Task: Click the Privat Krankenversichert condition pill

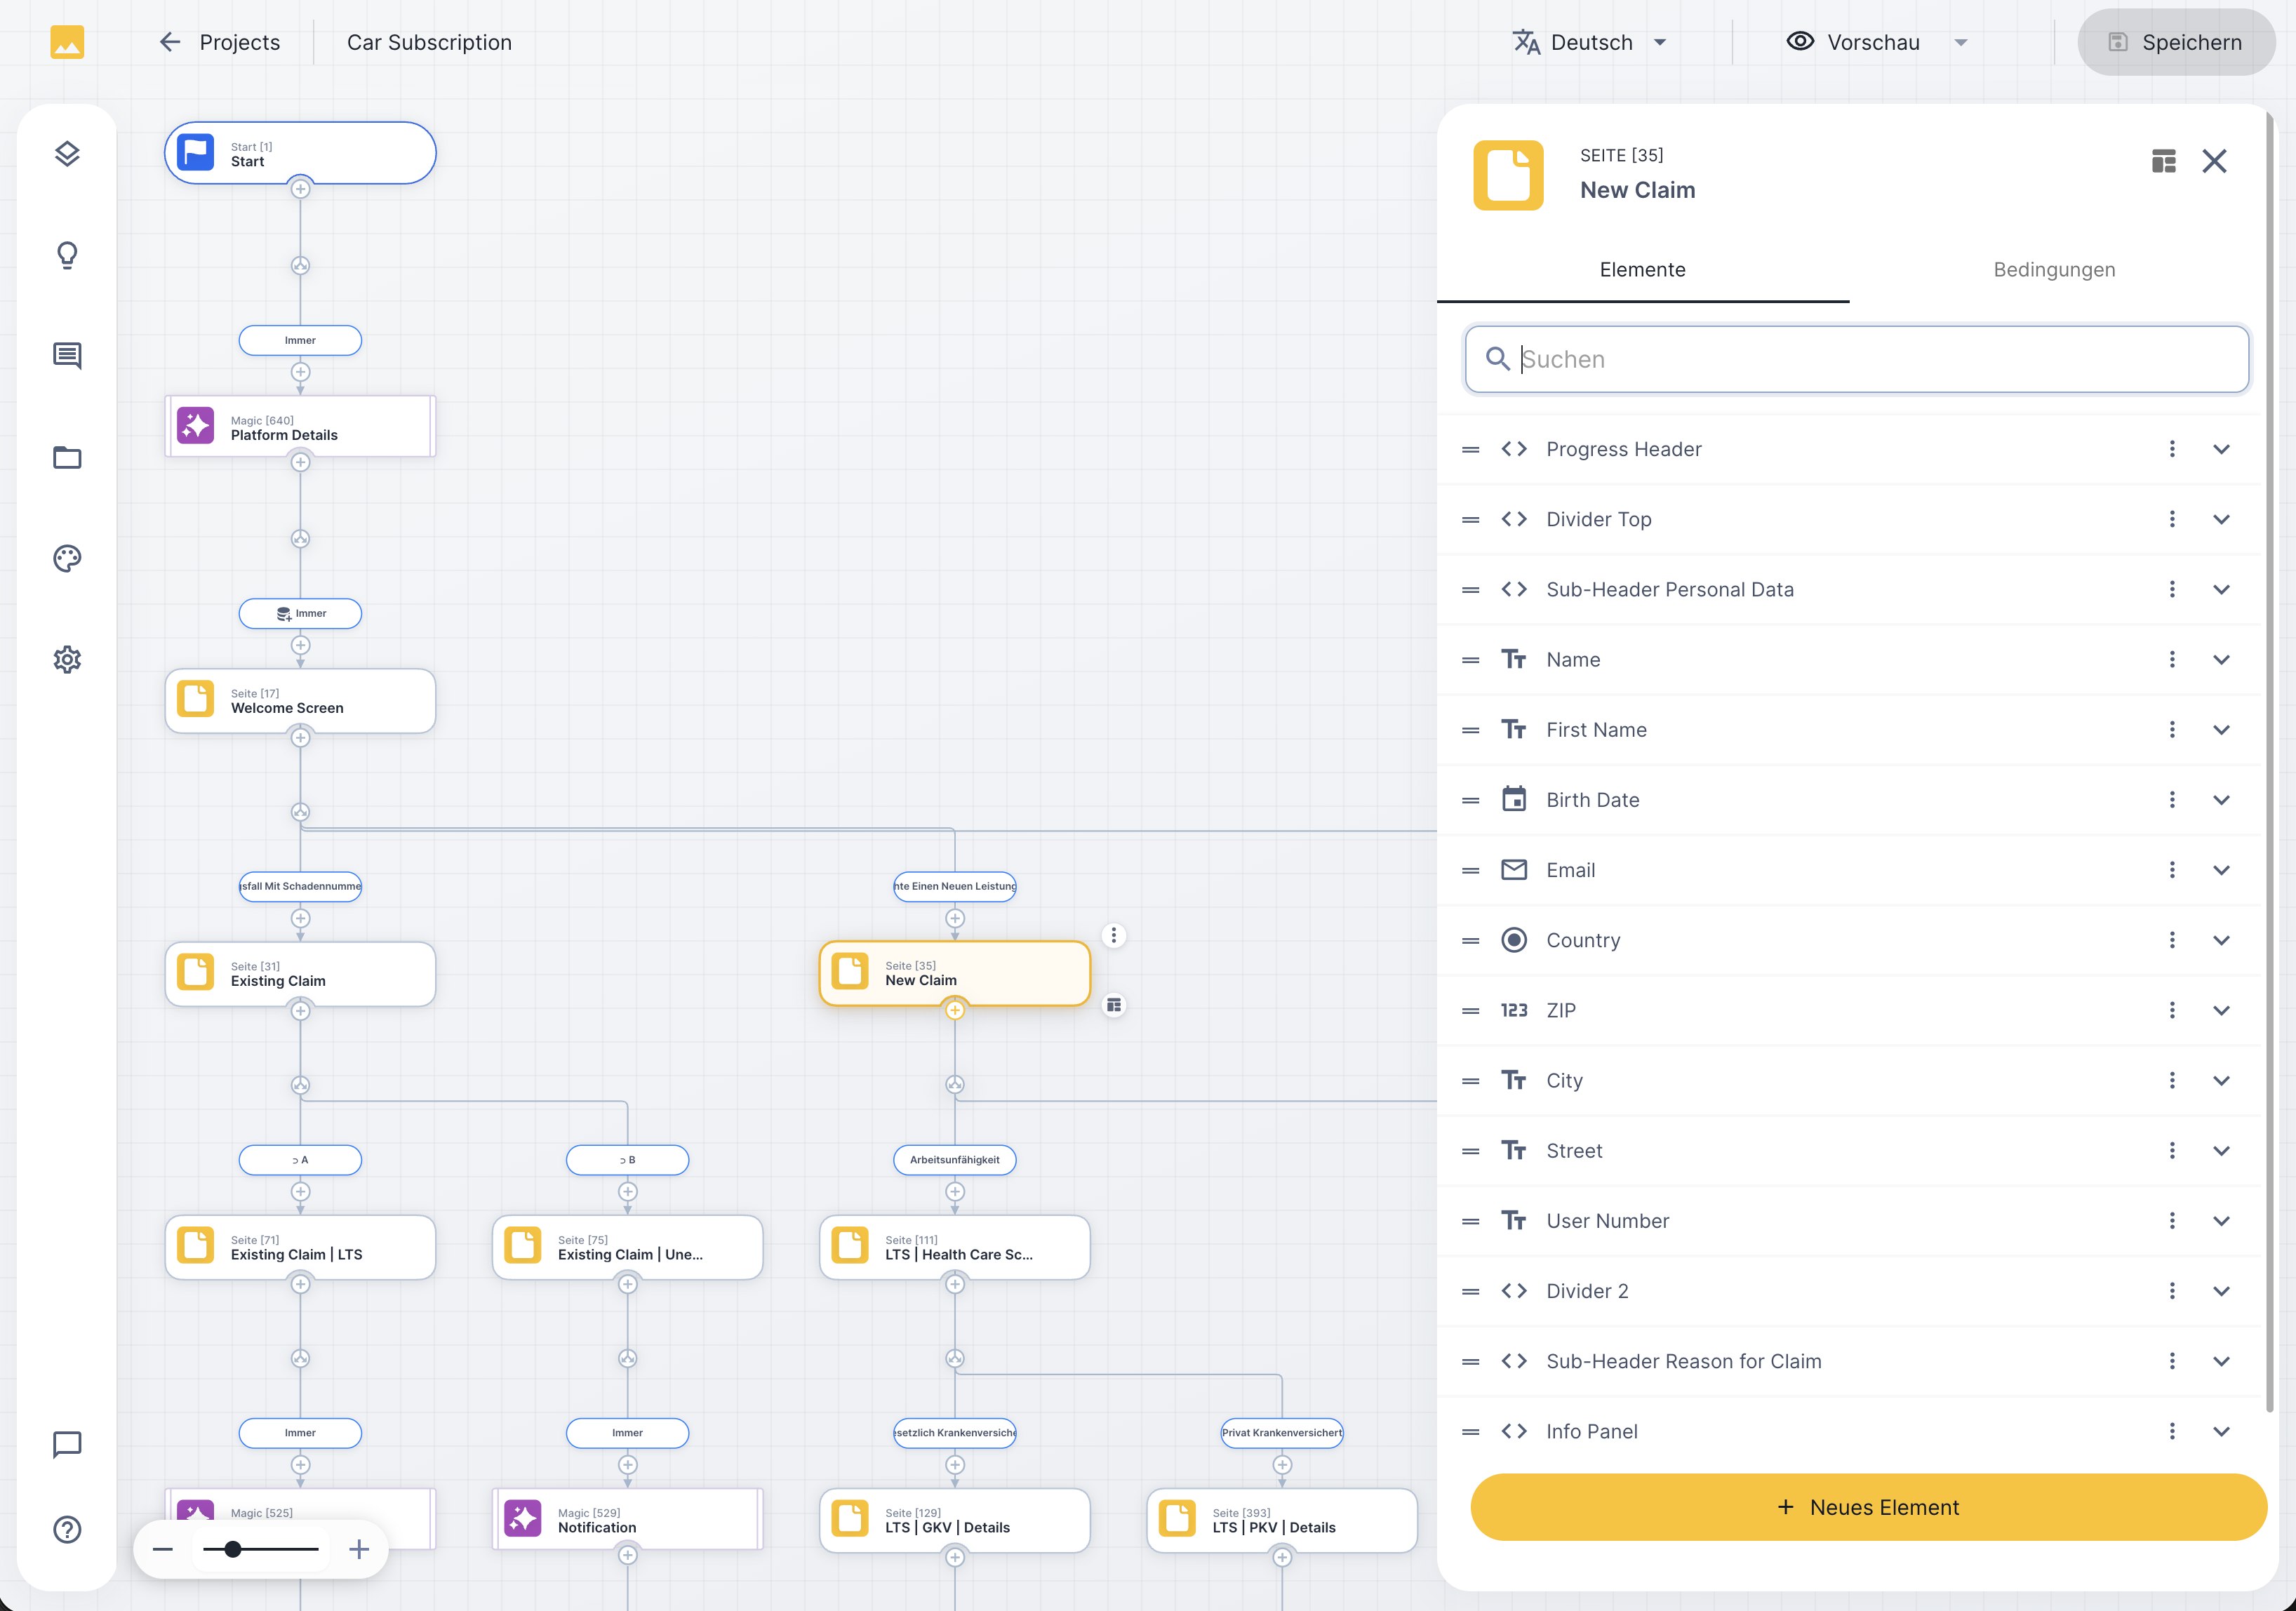Action: tap(1282, 1433)
